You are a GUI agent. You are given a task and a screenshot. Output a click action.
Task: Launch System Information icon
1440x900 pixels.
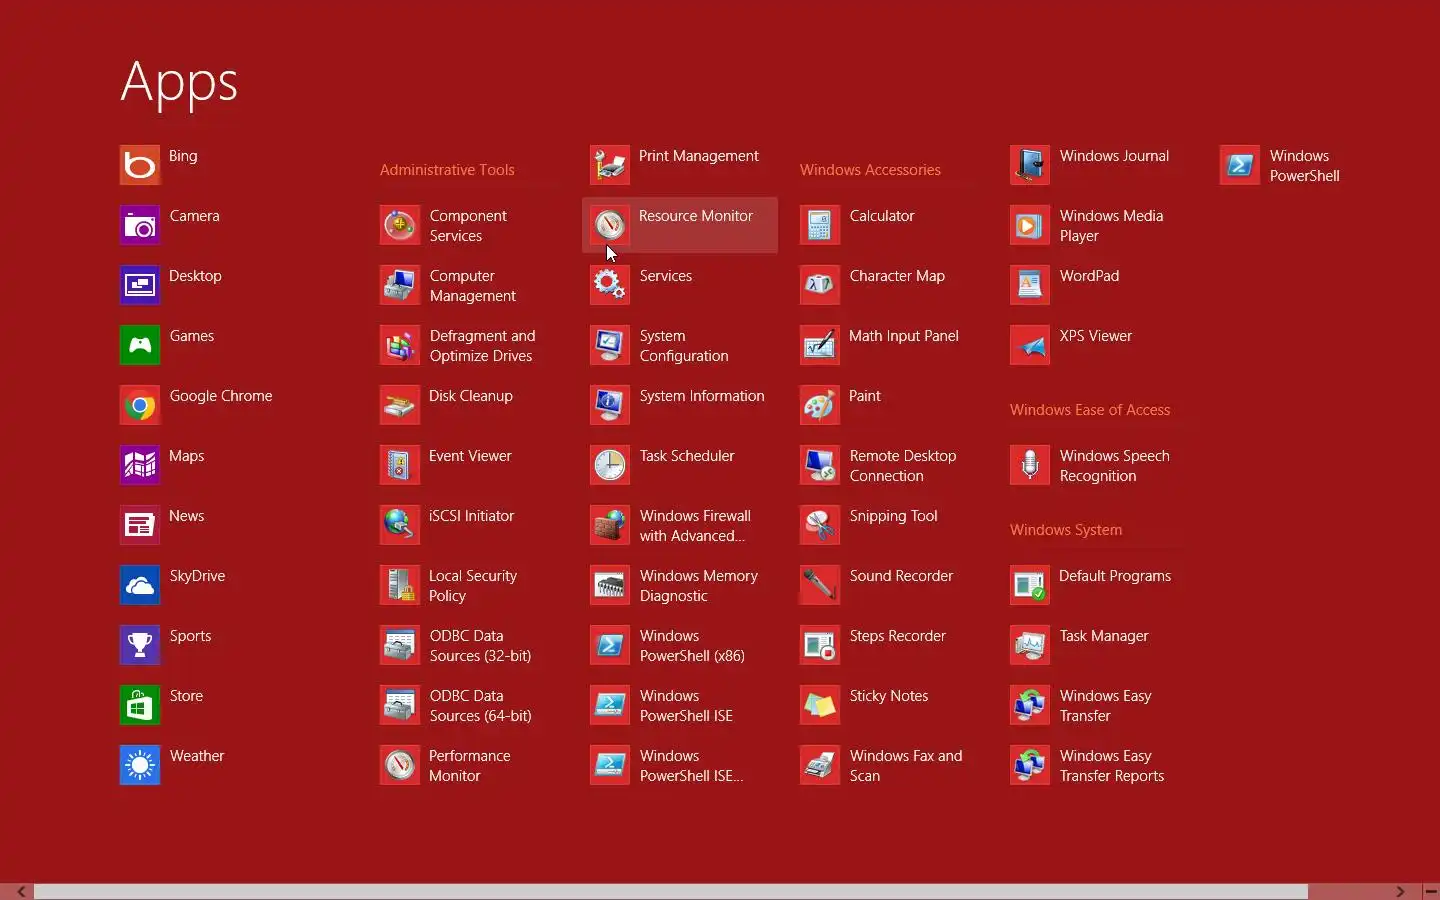(x=610, y=405)
